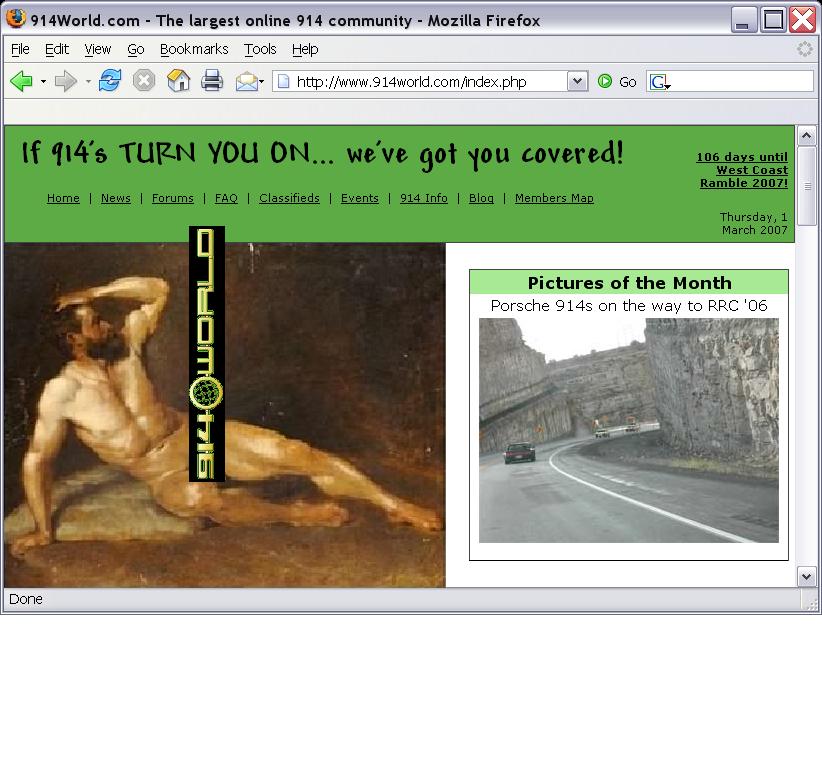The image size is (822, 775).
Task: Print the page with the printer icon
Action: 212,82
